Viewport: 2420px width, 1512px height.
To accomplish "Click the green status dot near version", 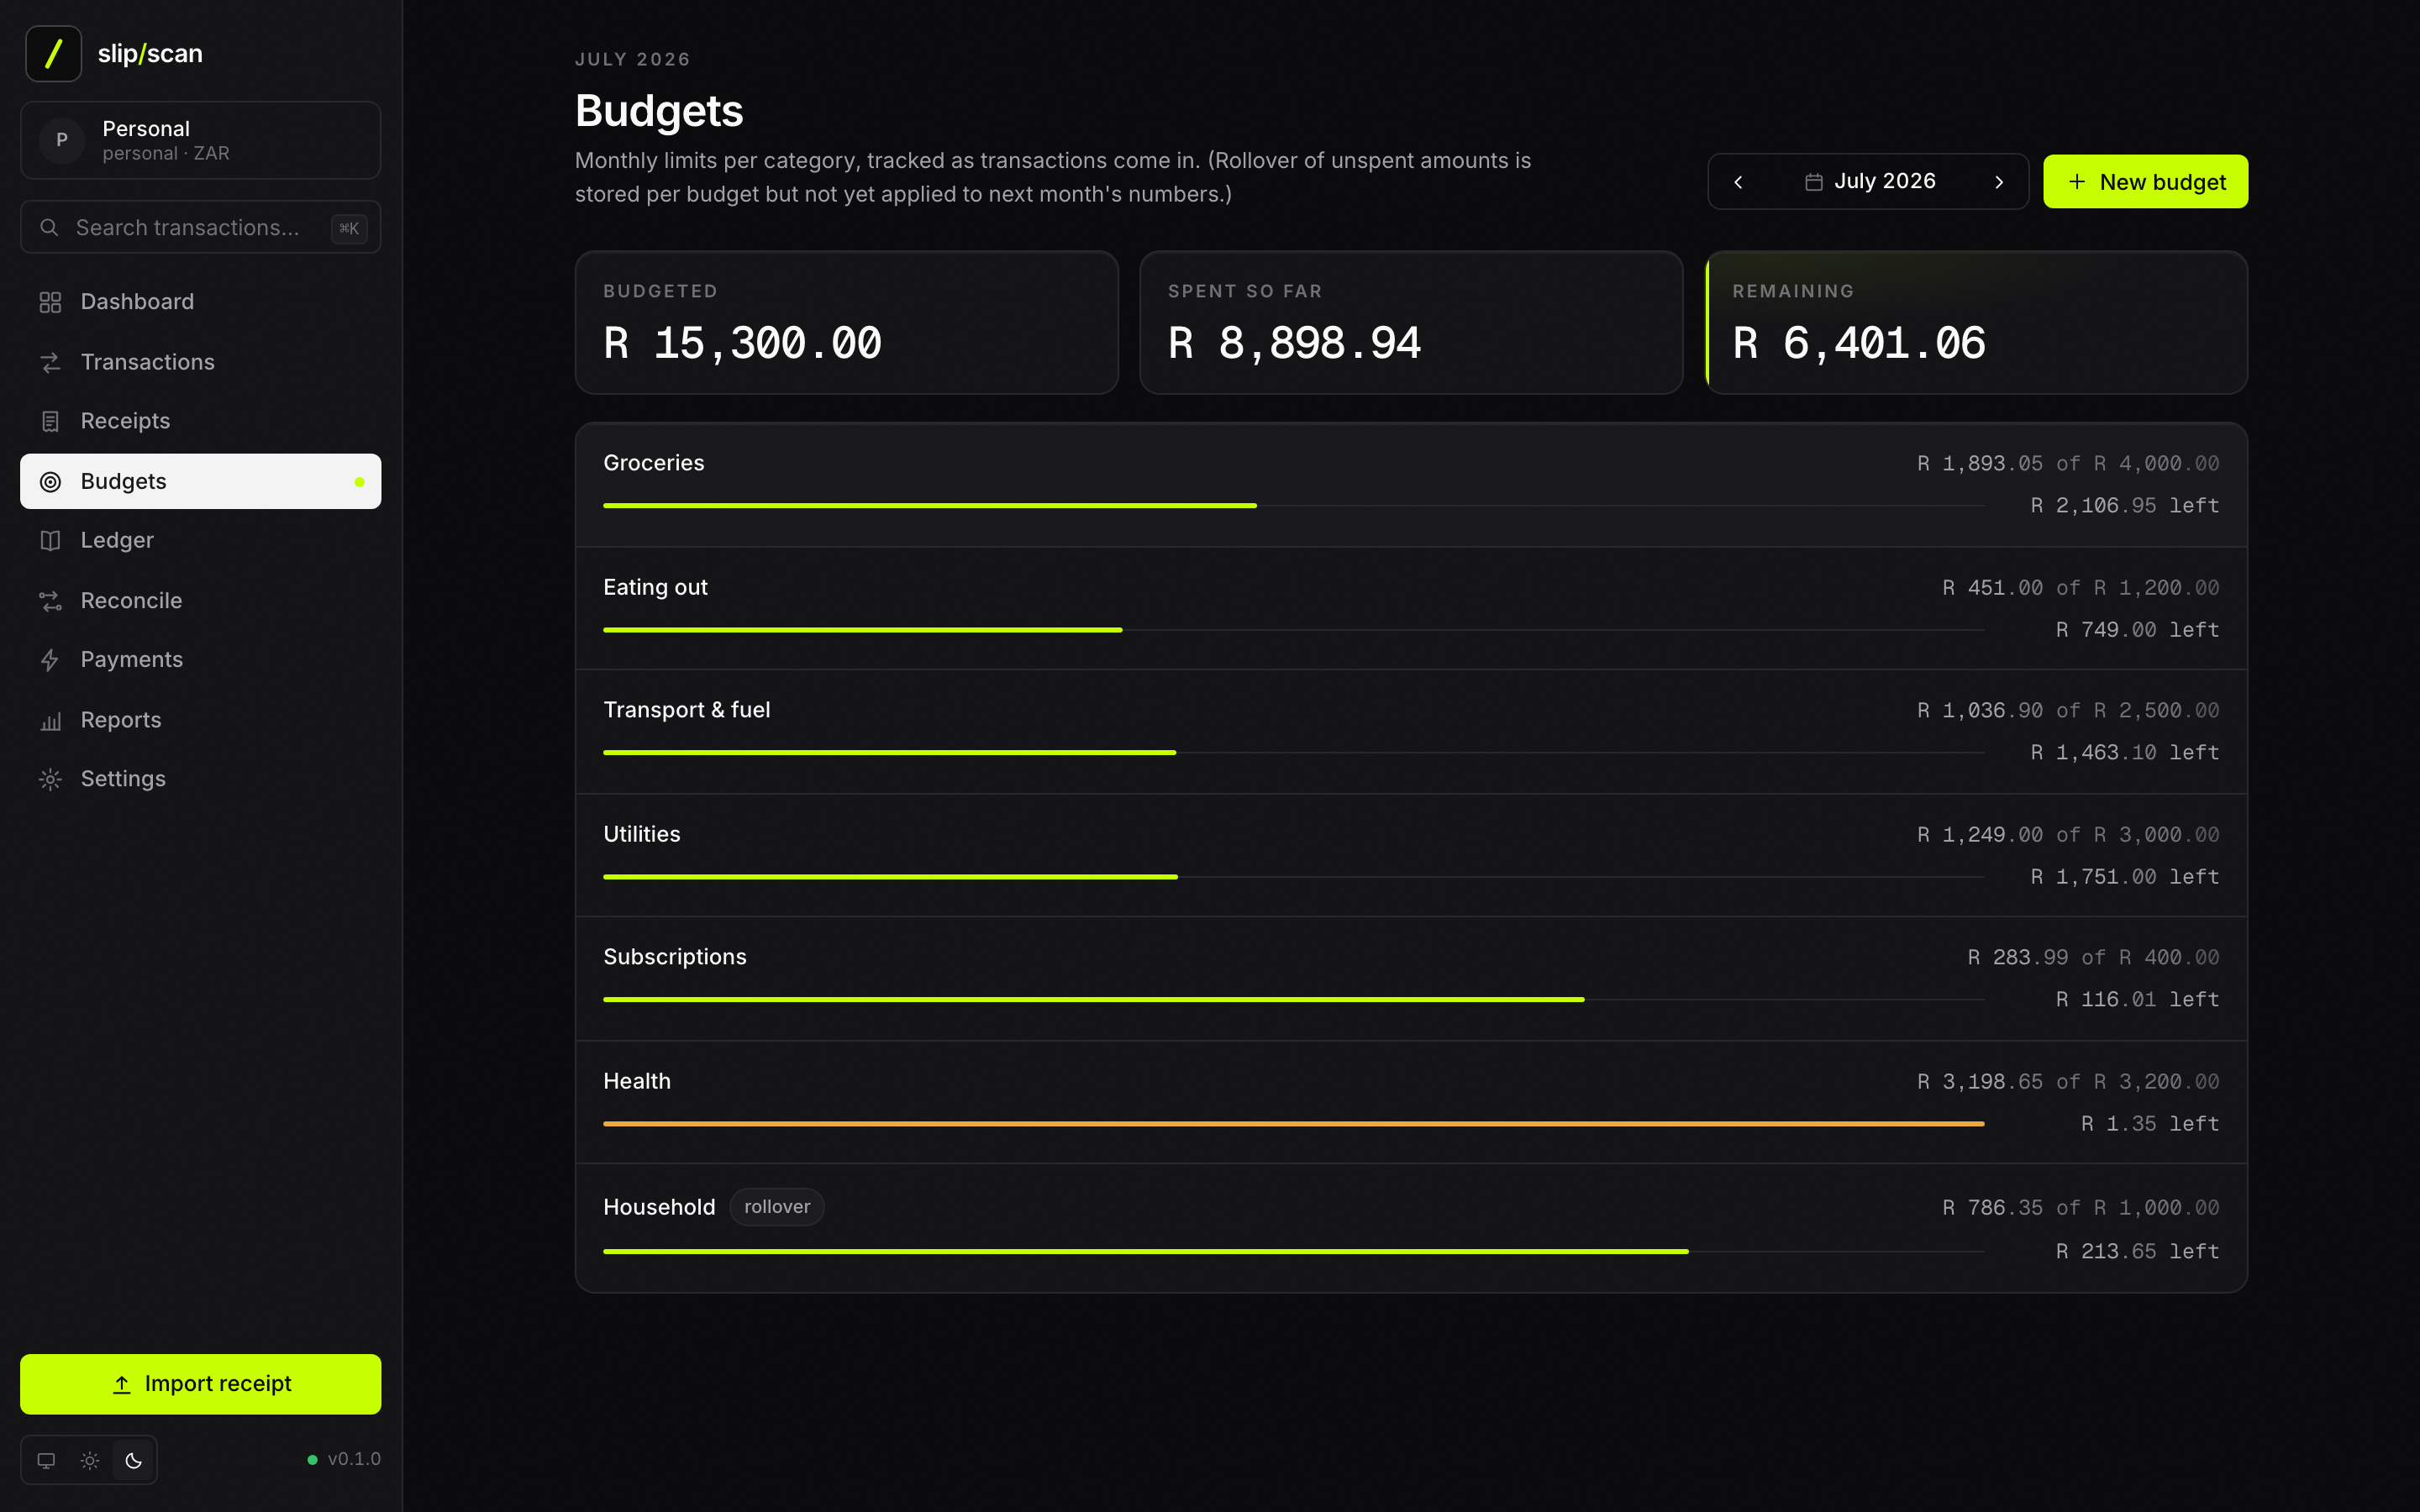I will pyautogui.click(x=312, y=1460).
